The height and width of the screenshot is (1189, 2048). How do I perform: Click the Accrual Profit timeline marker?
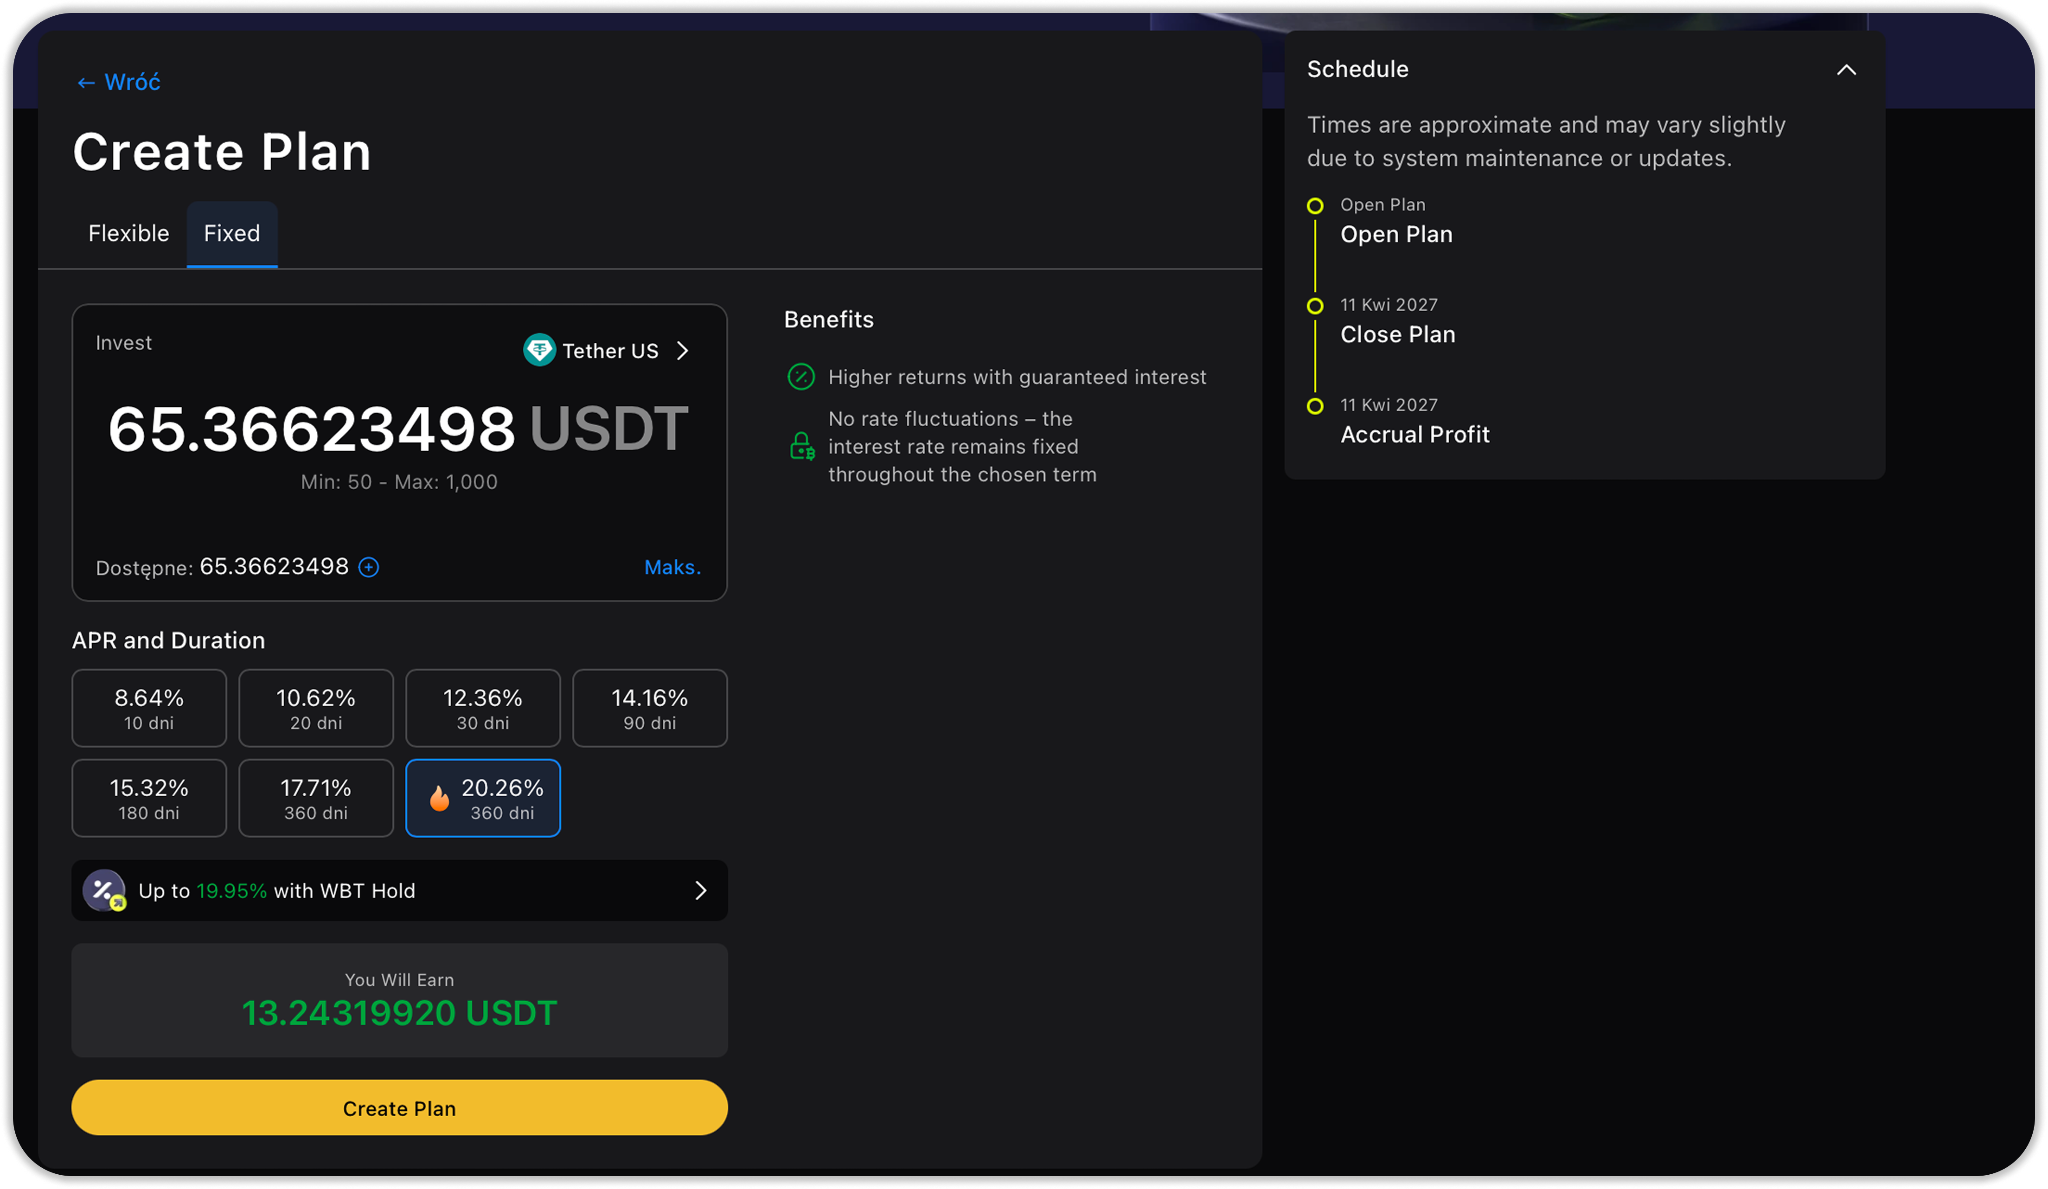[x=1315, y=406]
